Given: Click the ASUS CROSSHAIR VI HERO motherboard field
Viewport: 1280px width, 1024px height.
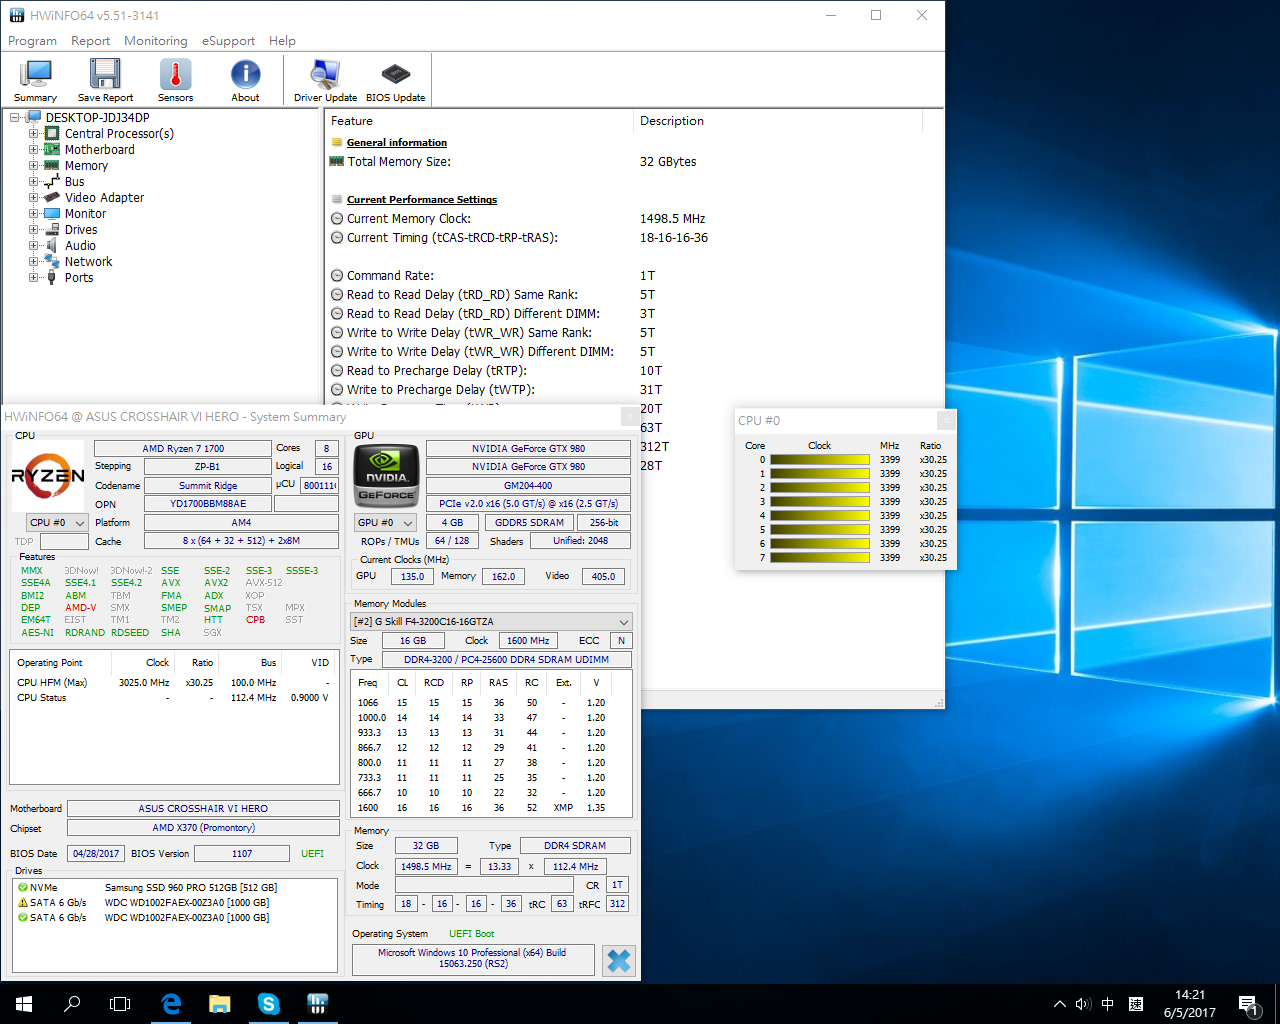Looking at the screenshot, I should [203, 808].
